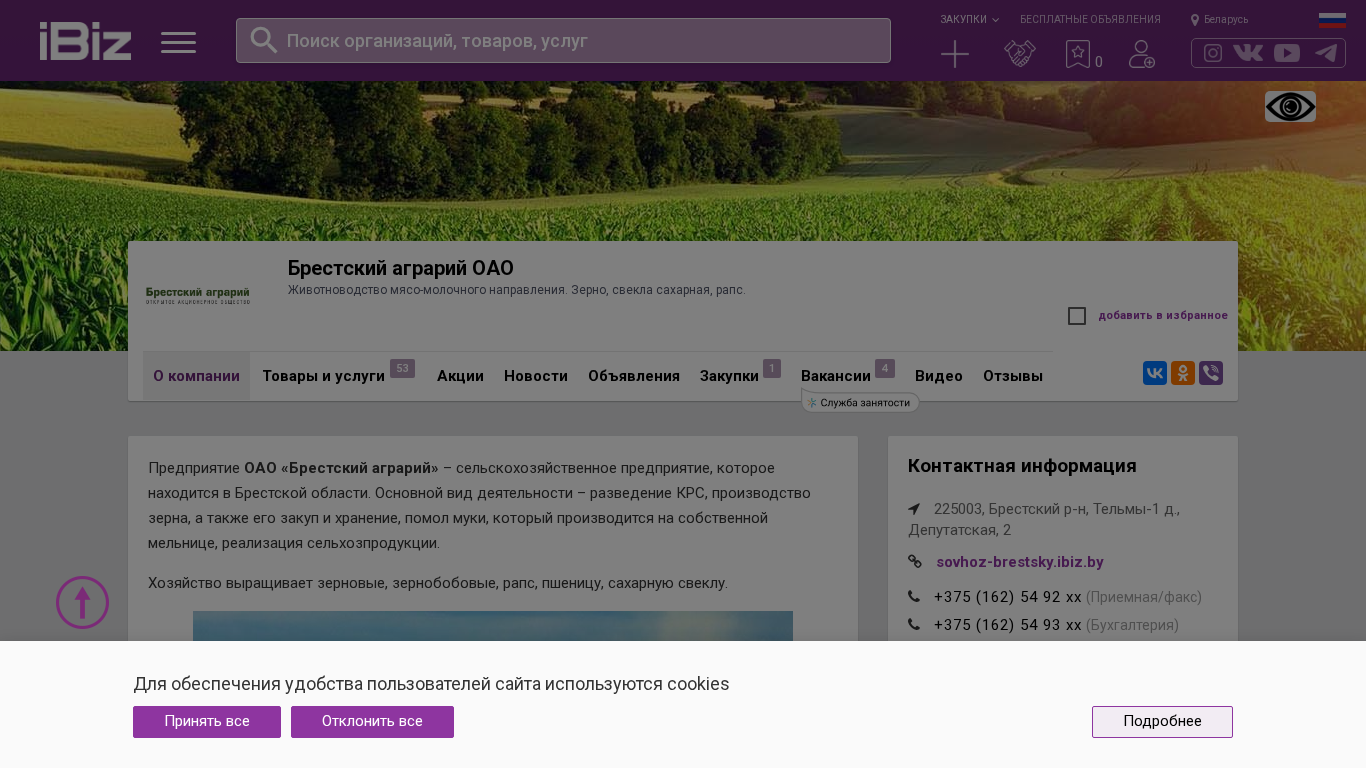Image resolution: width=1366 pixels, height=768 pixels.
Task: Click the search magnifier icon
Action: click(x=264, y=40)
